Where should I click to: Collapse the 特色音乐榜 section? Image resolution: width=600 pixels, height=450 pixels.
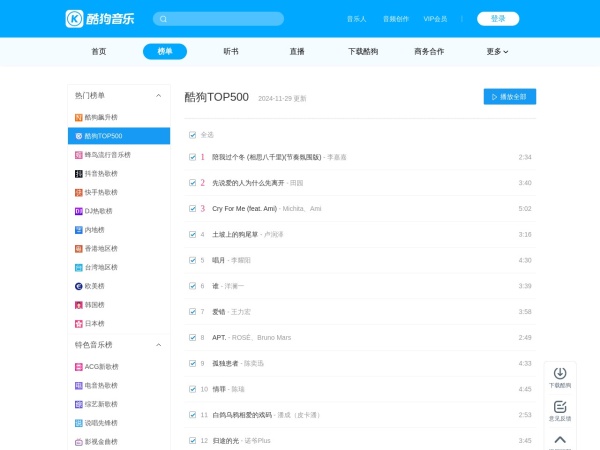158,344
